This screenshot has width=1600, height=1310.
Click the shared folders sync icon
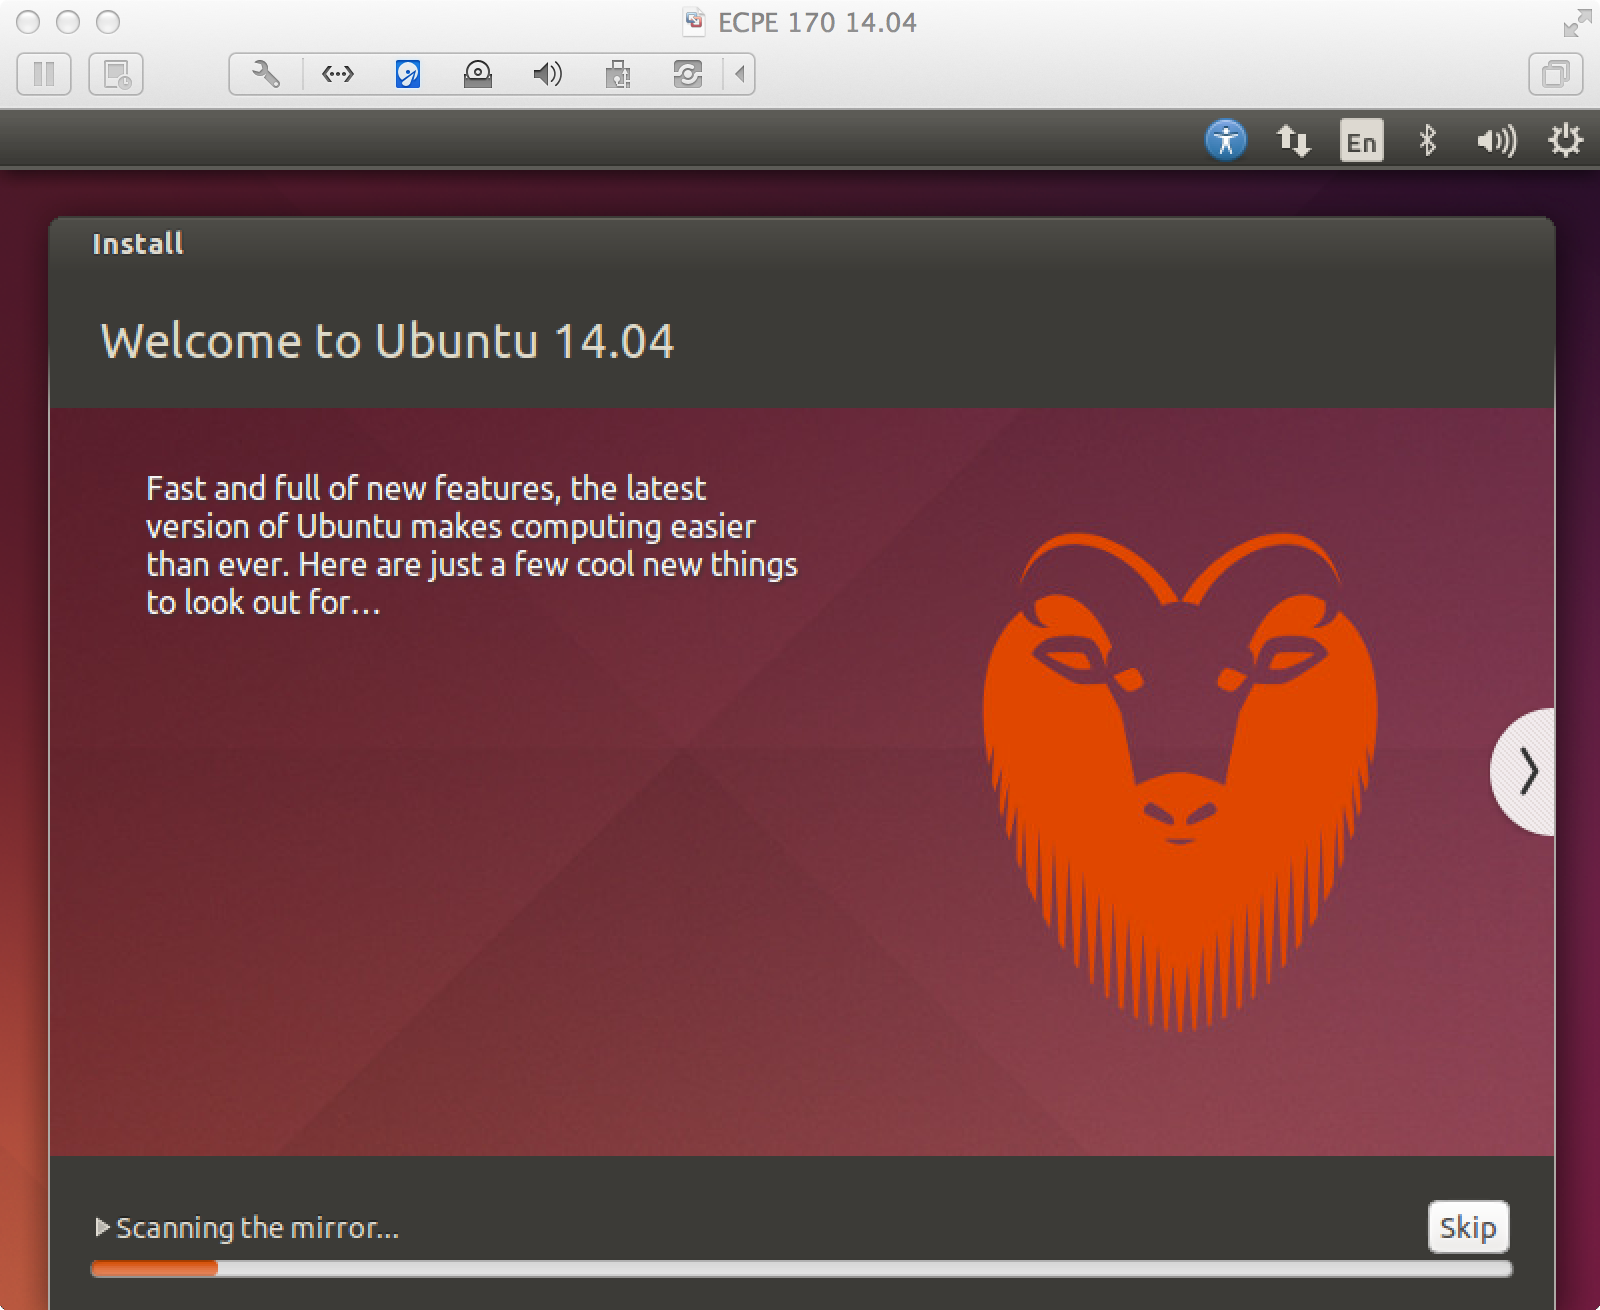click(x=688, y=74)
